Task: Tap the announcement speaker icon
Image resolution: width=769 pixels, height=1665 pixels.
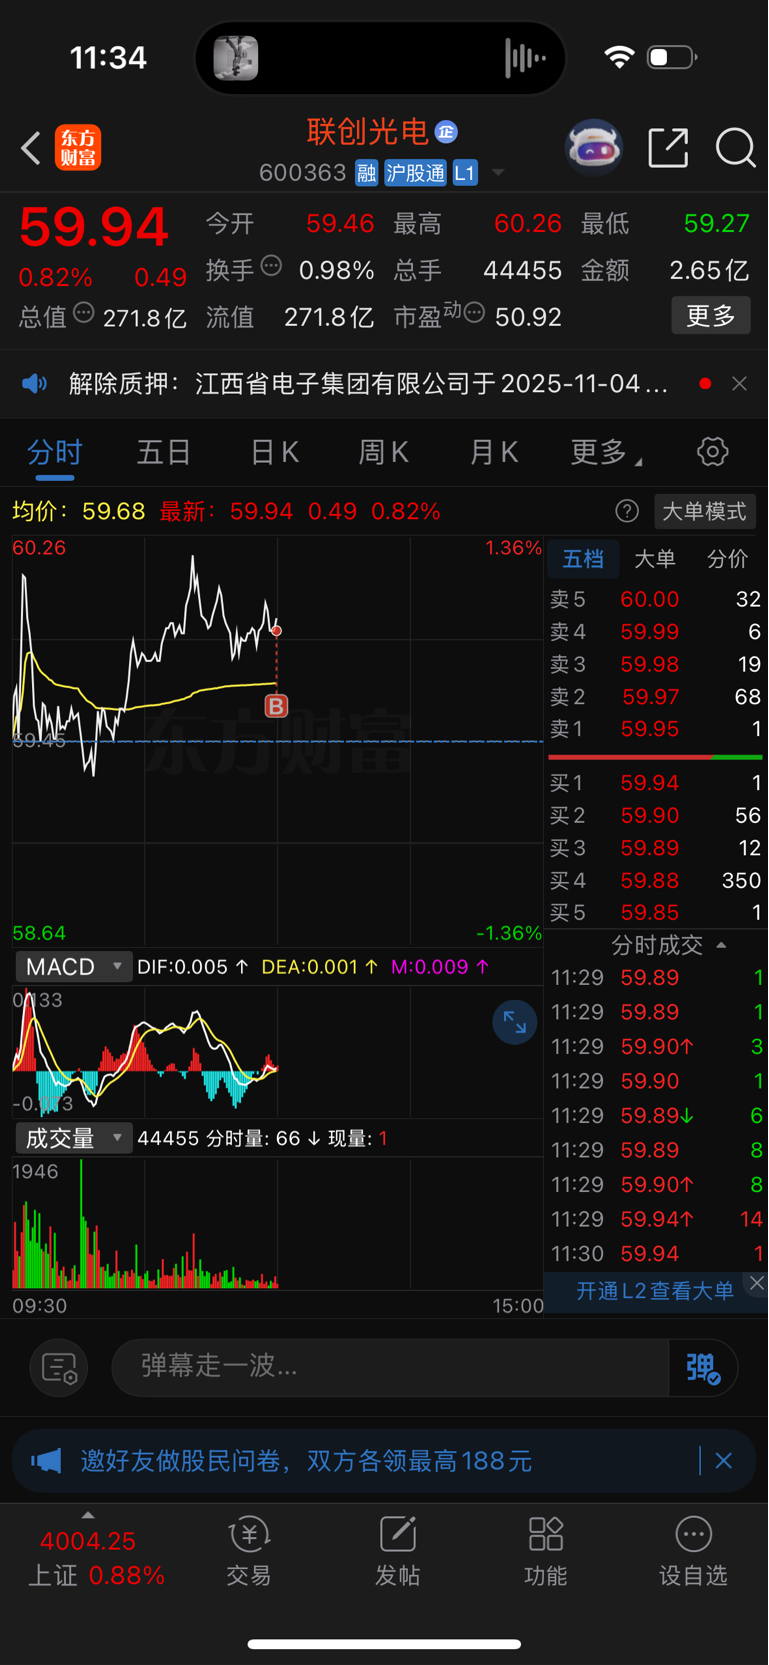Action: click(x=35, y=384)
